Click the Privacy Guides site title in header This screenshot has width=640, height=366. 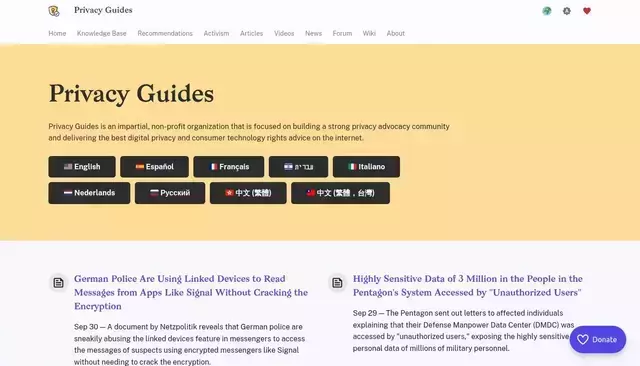point(103,10)
